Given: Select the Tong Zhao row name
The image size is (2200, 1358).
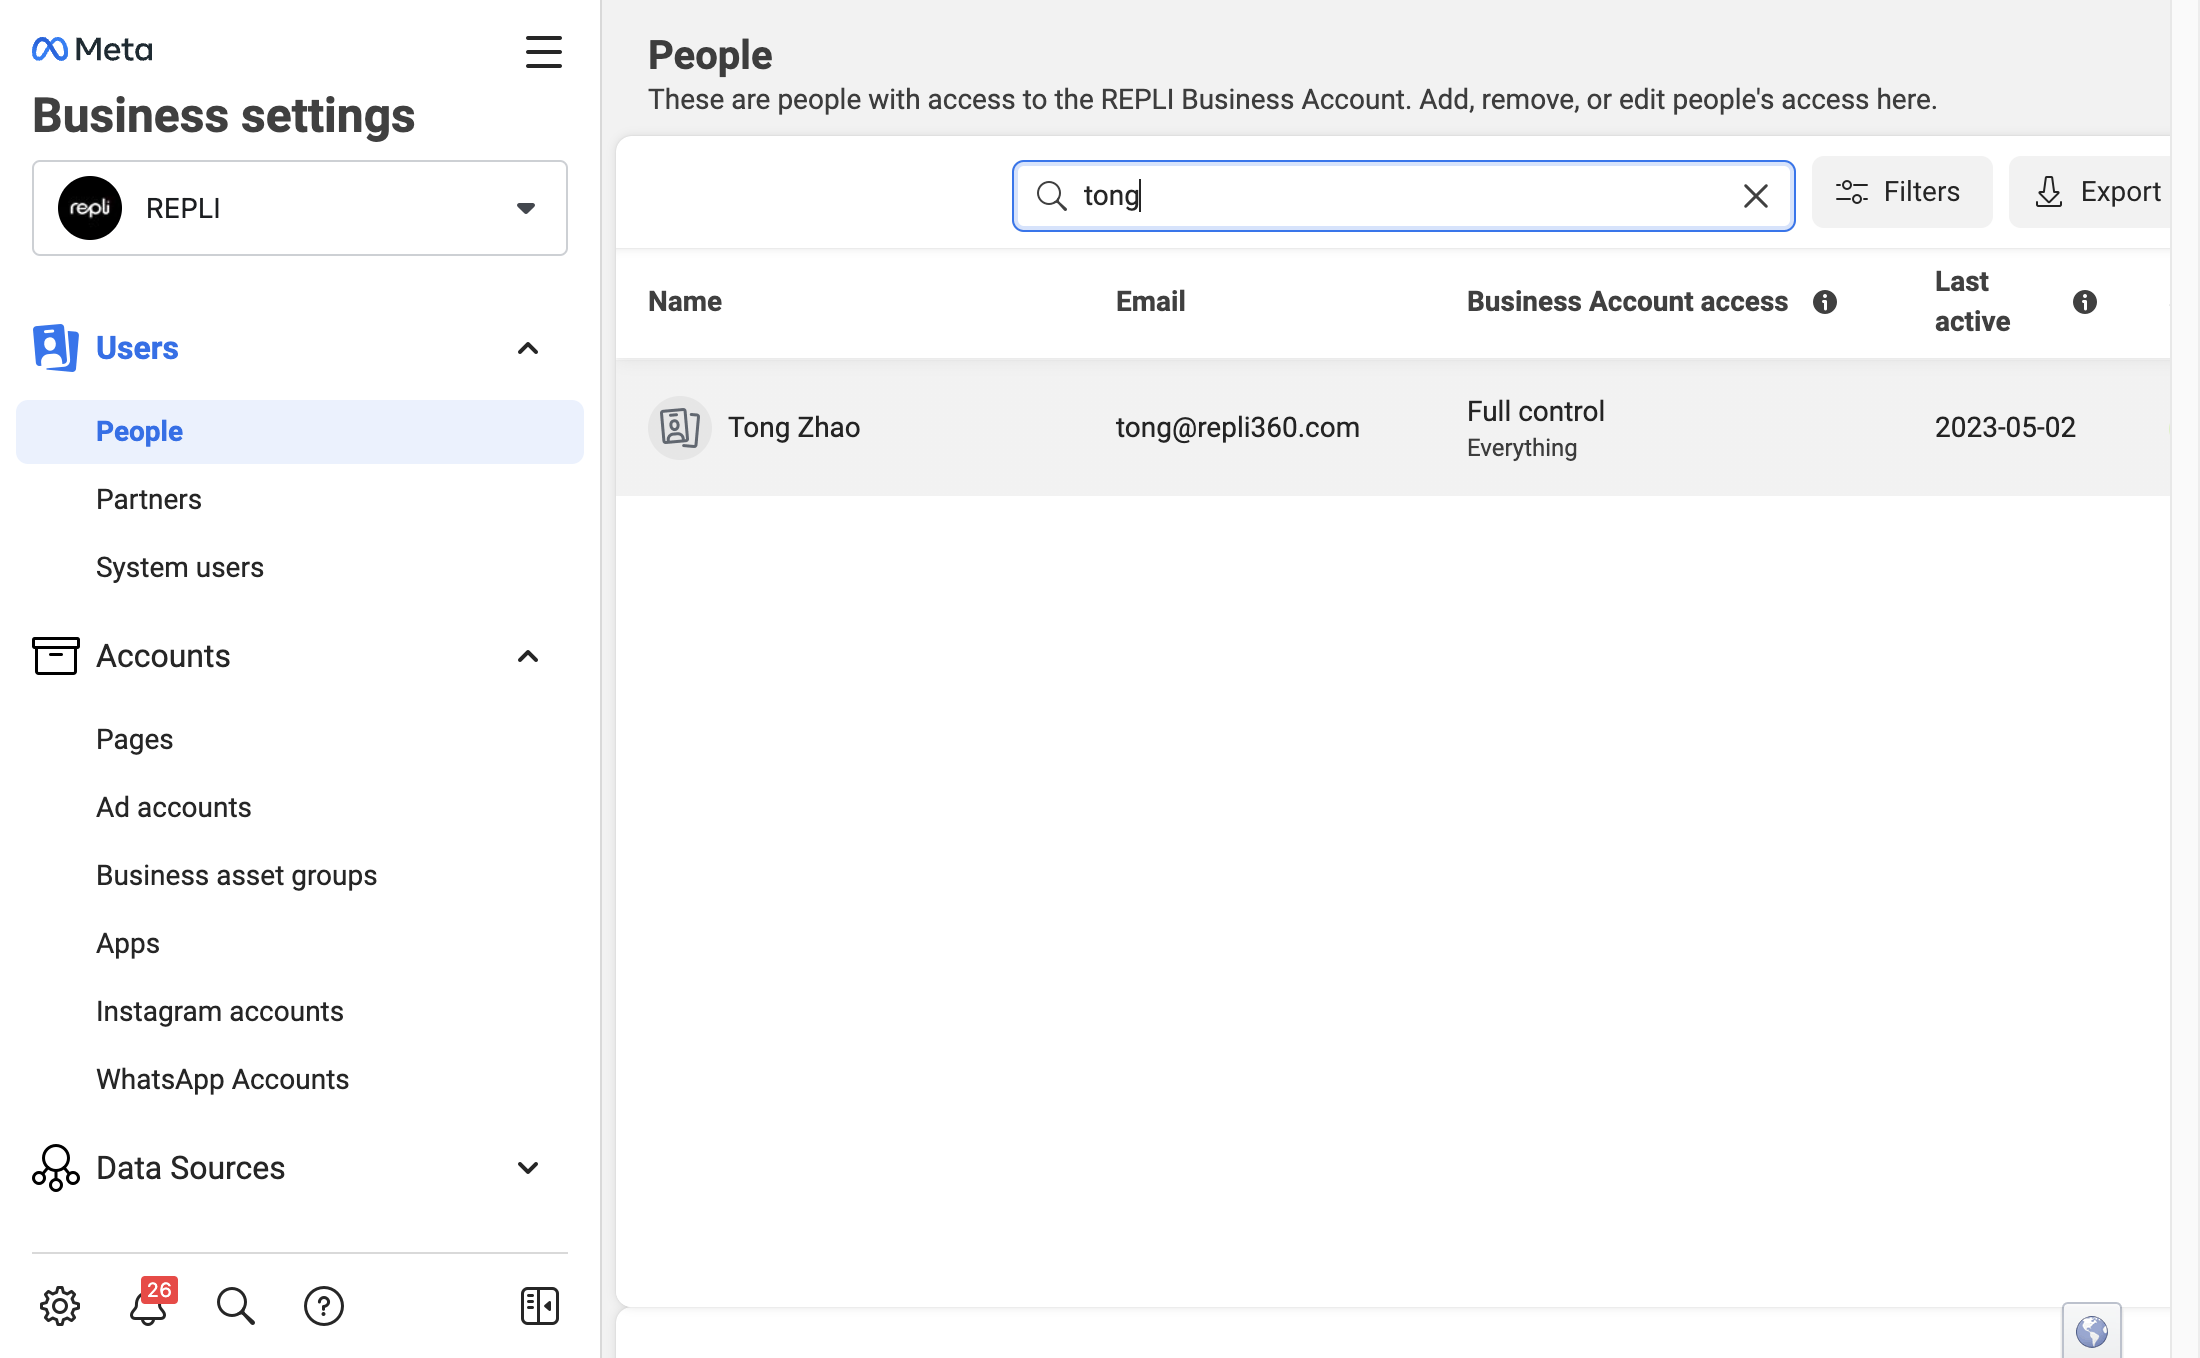Looking at the screenshot, I should pos(794,428).
